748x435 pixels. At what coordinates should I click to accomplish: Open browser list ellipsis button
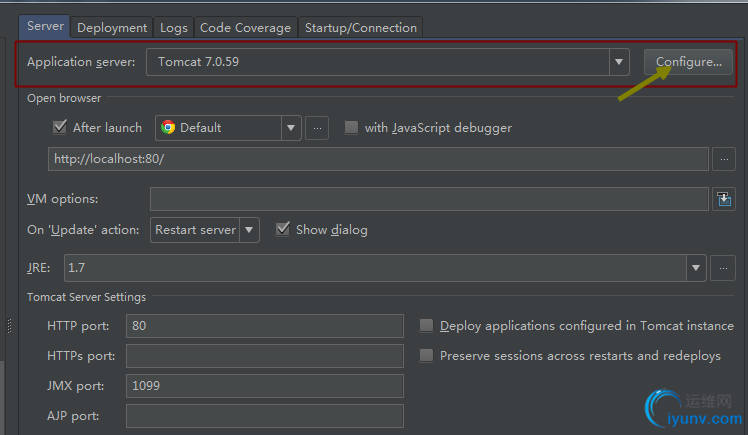pos(317,128)
